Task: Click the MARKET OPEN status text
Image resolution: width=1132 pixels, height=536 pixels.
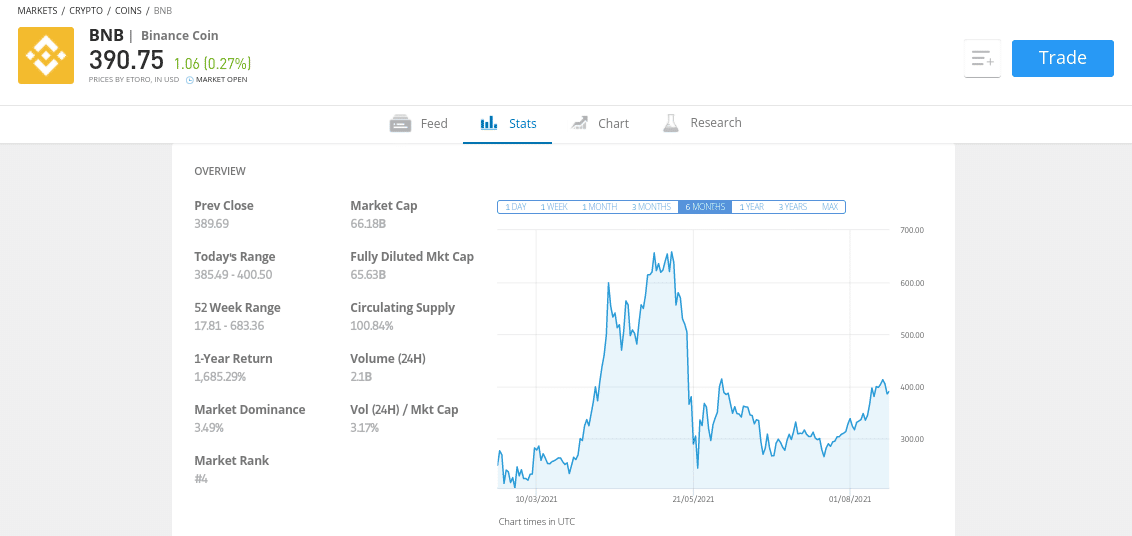Action: point(222,80)
